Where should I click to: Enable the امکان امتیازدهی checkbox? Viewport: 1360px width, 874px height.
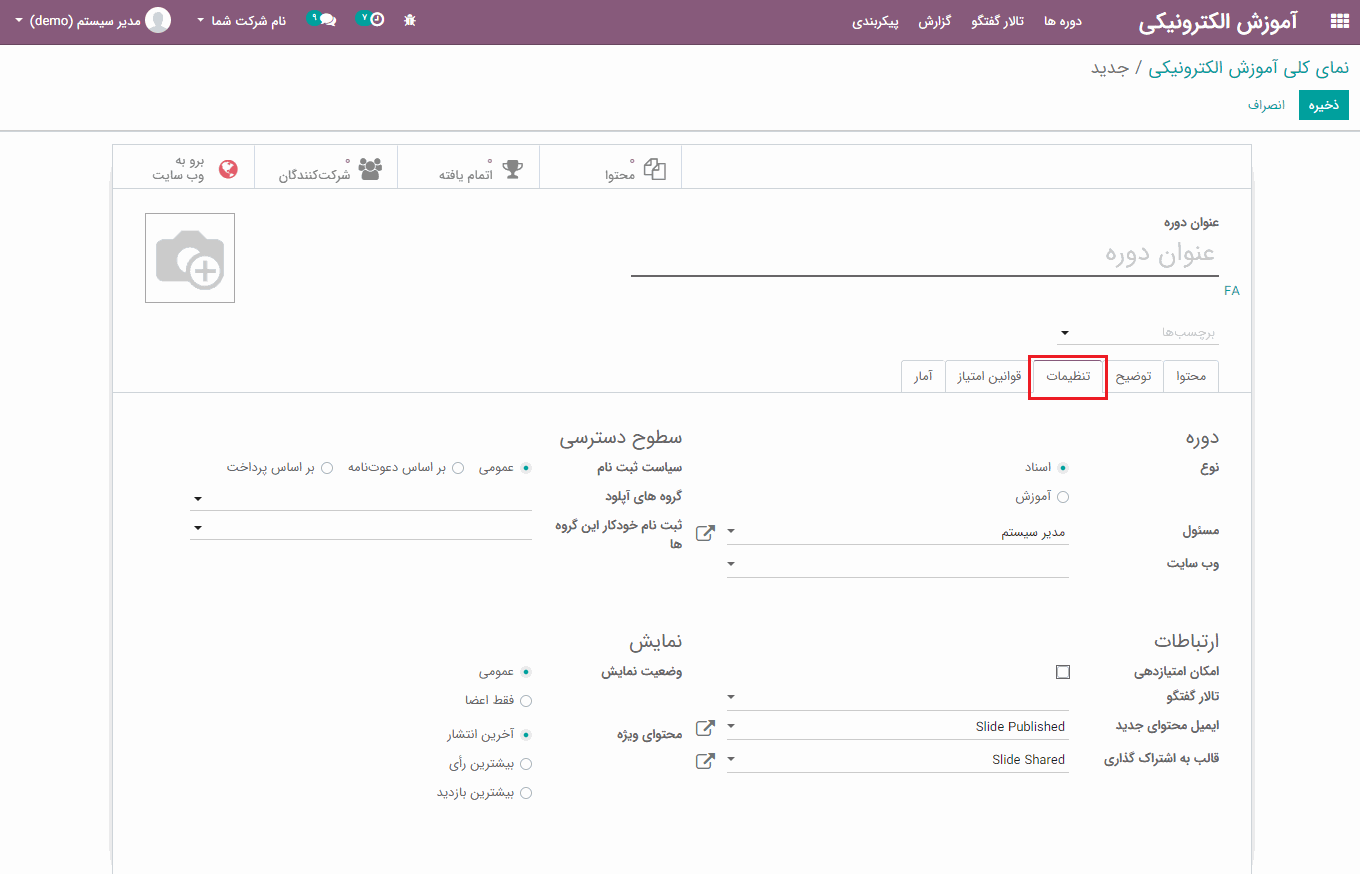[x=1063, y=672]
